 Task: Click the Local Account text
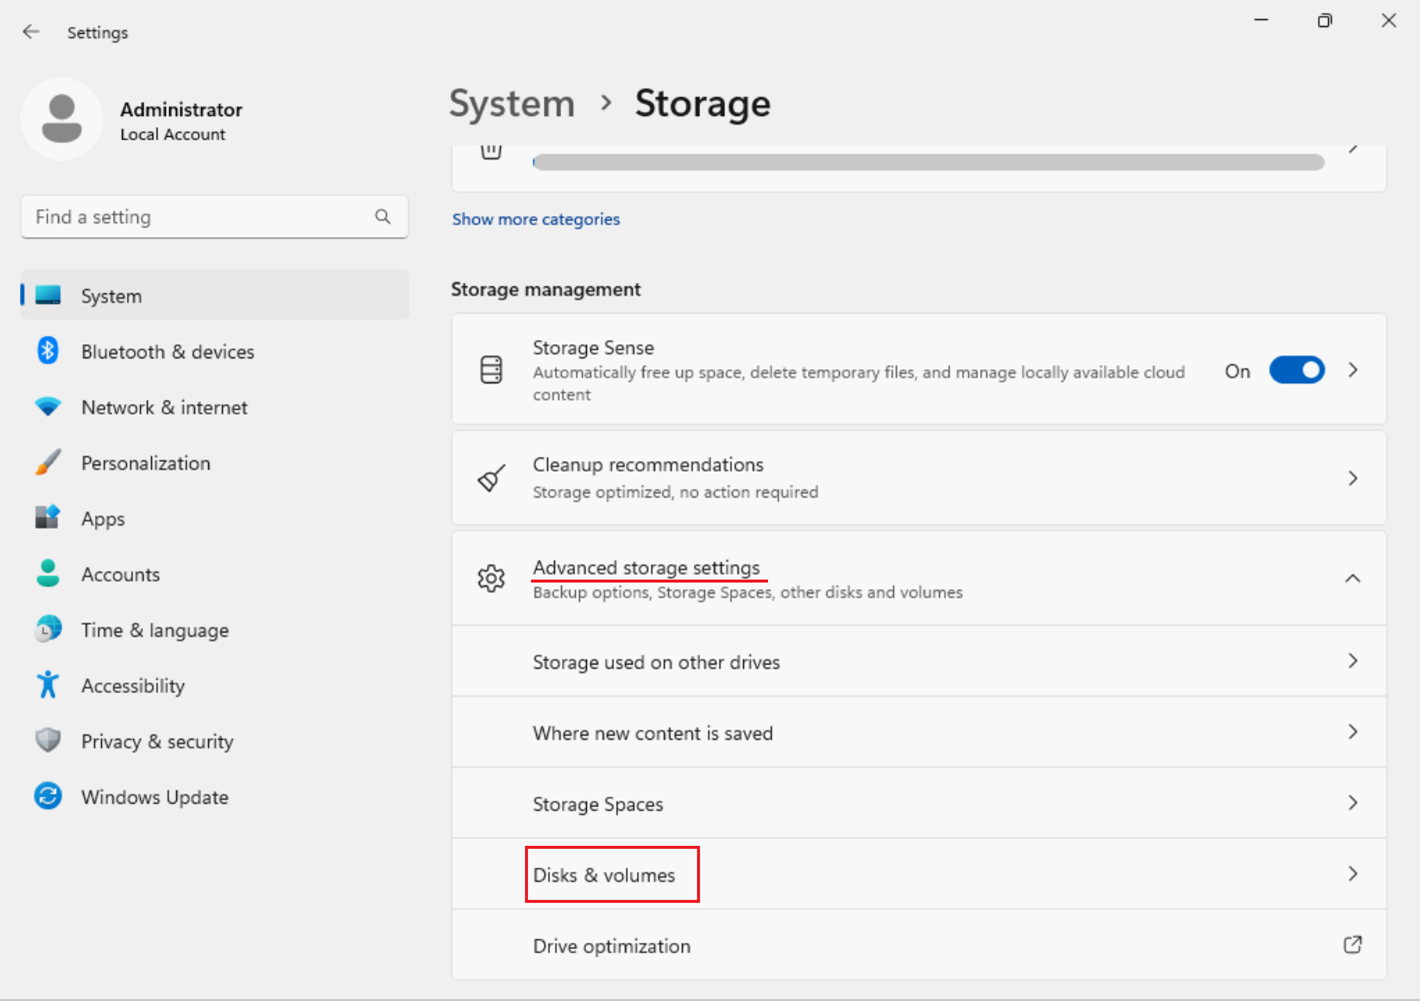173,134
